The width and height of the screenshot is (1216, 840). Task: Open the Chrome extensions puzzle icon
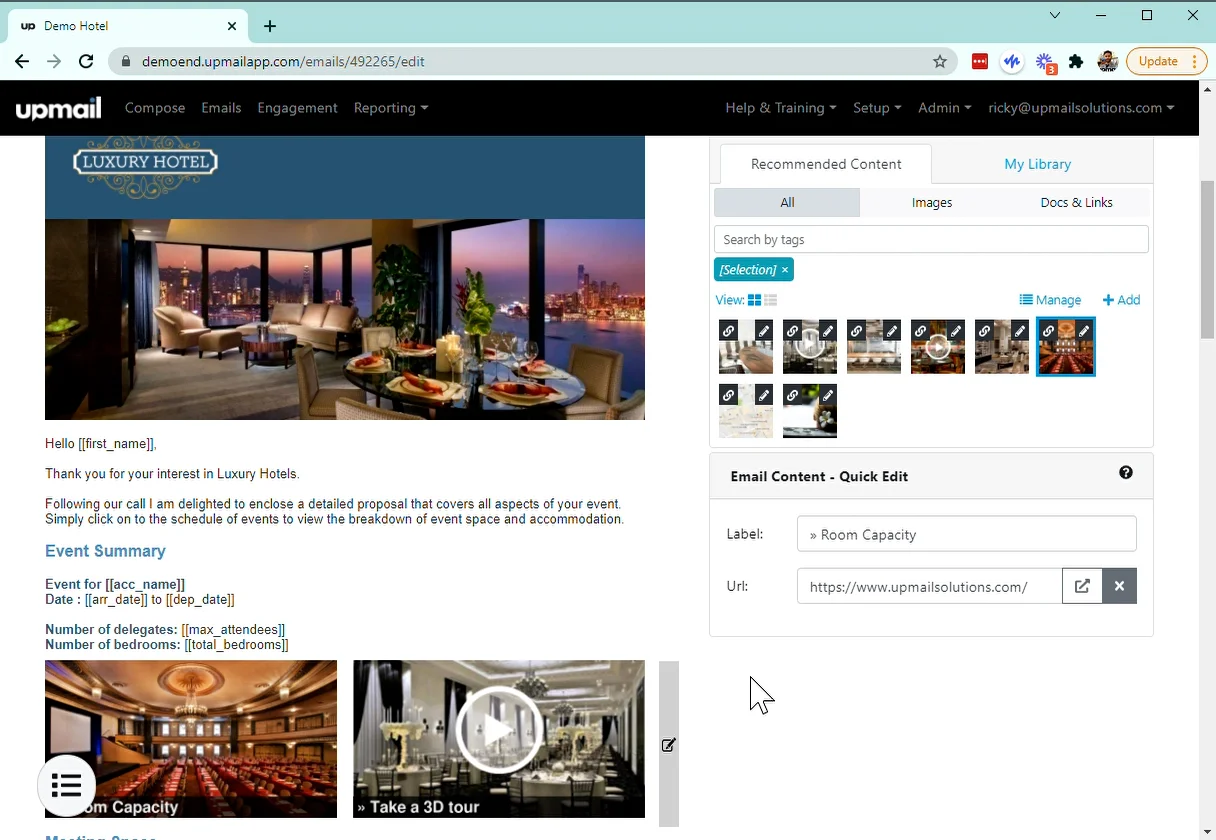coord(1076,61)
